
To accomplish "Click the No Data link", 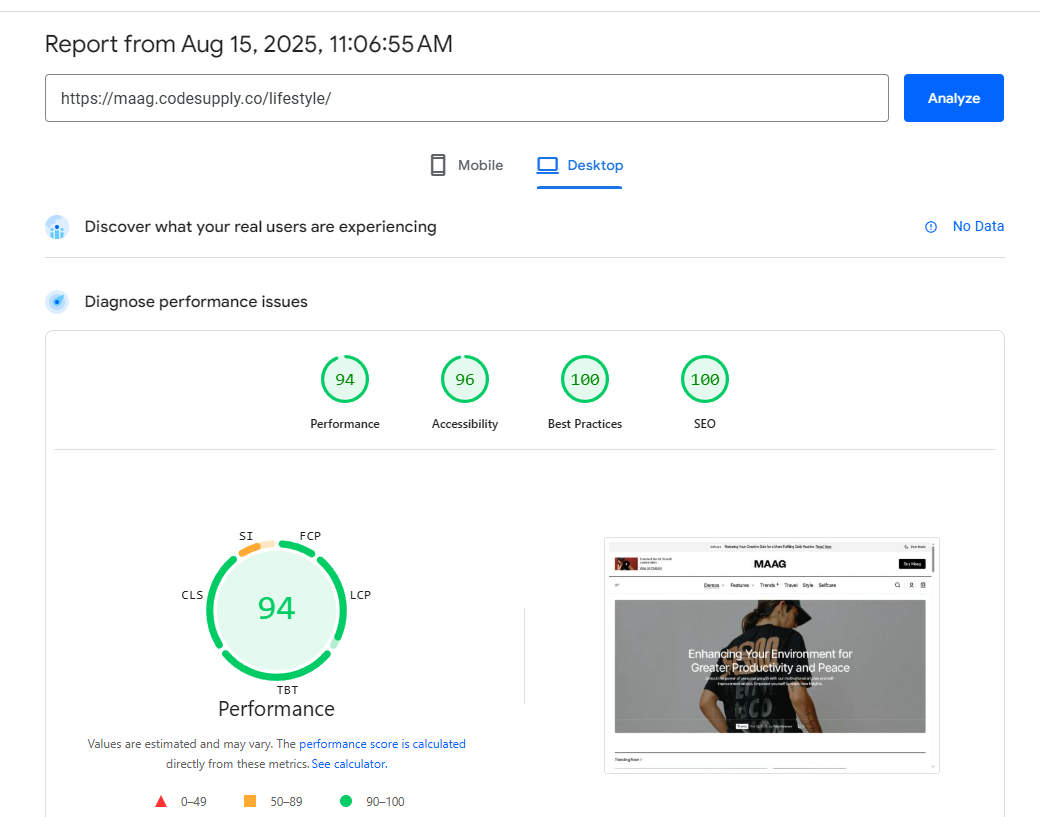I will click(x=978, y=226).
